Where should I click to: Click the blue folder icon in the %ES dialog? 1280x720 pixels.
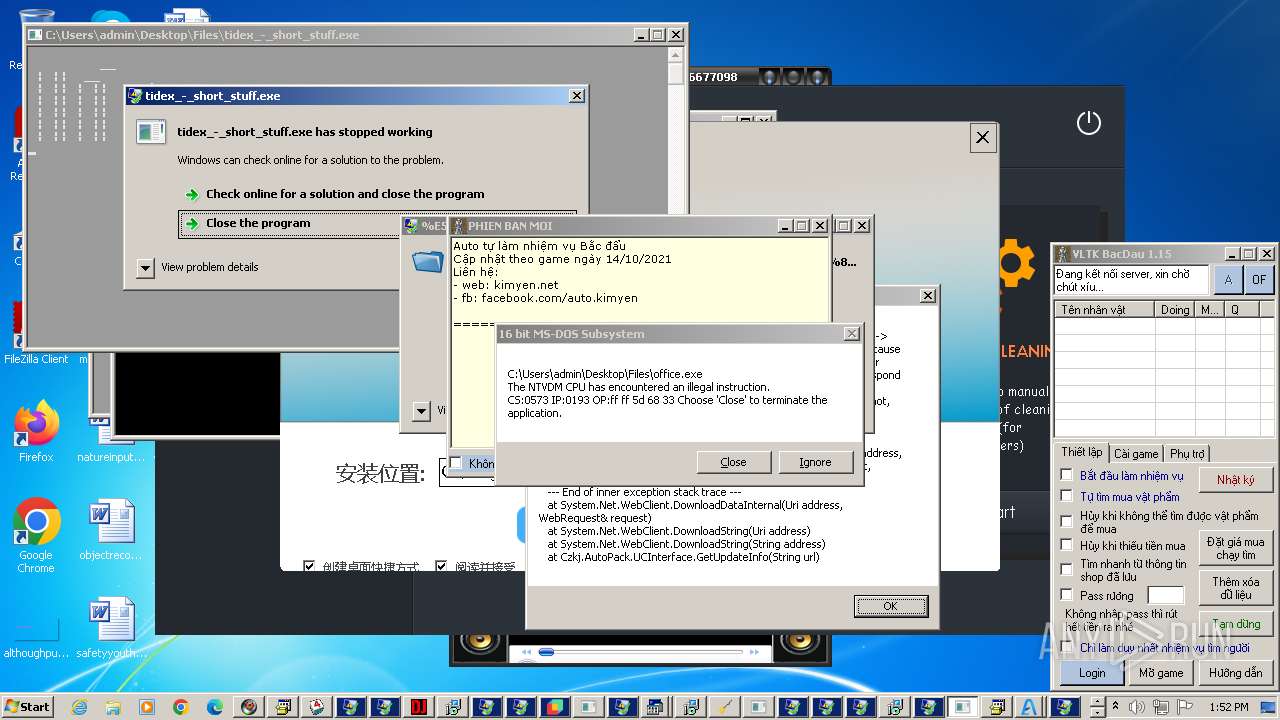click(428, 262)
